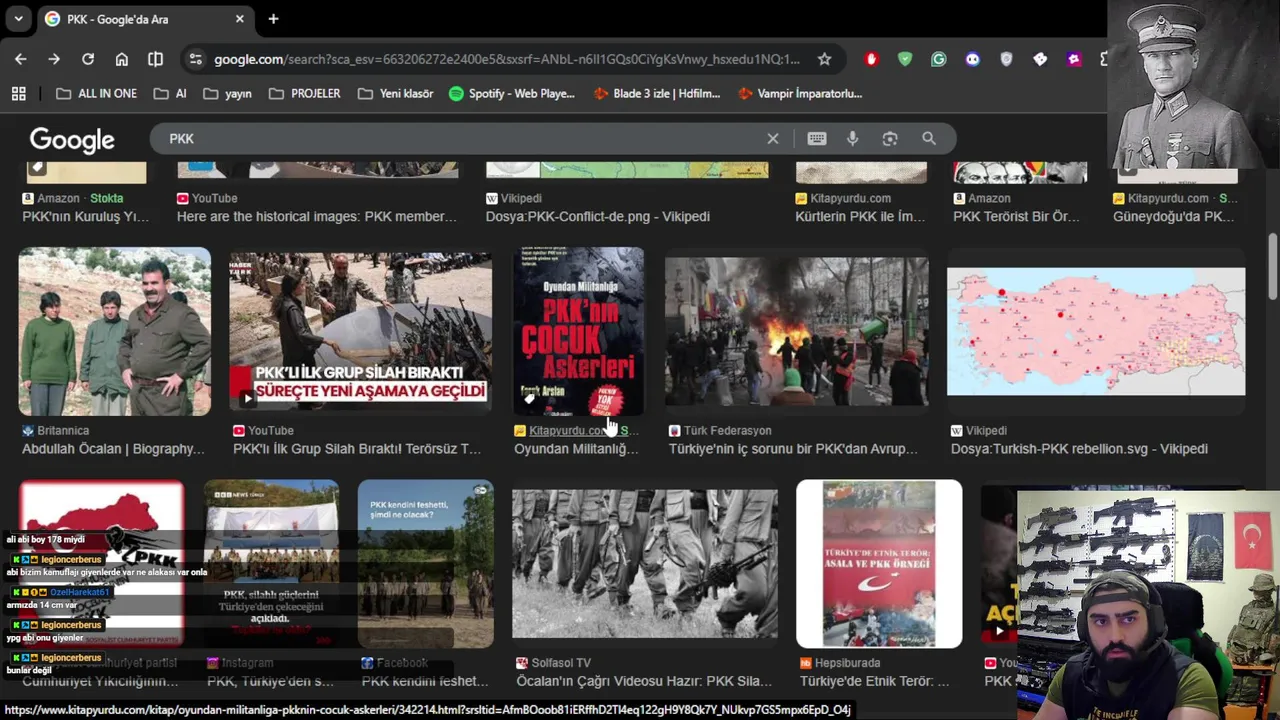Close the PKK - Google'da Ara tab
Image resolution: width=1280 pixels, height=720 pixels.
click(240, 19)
